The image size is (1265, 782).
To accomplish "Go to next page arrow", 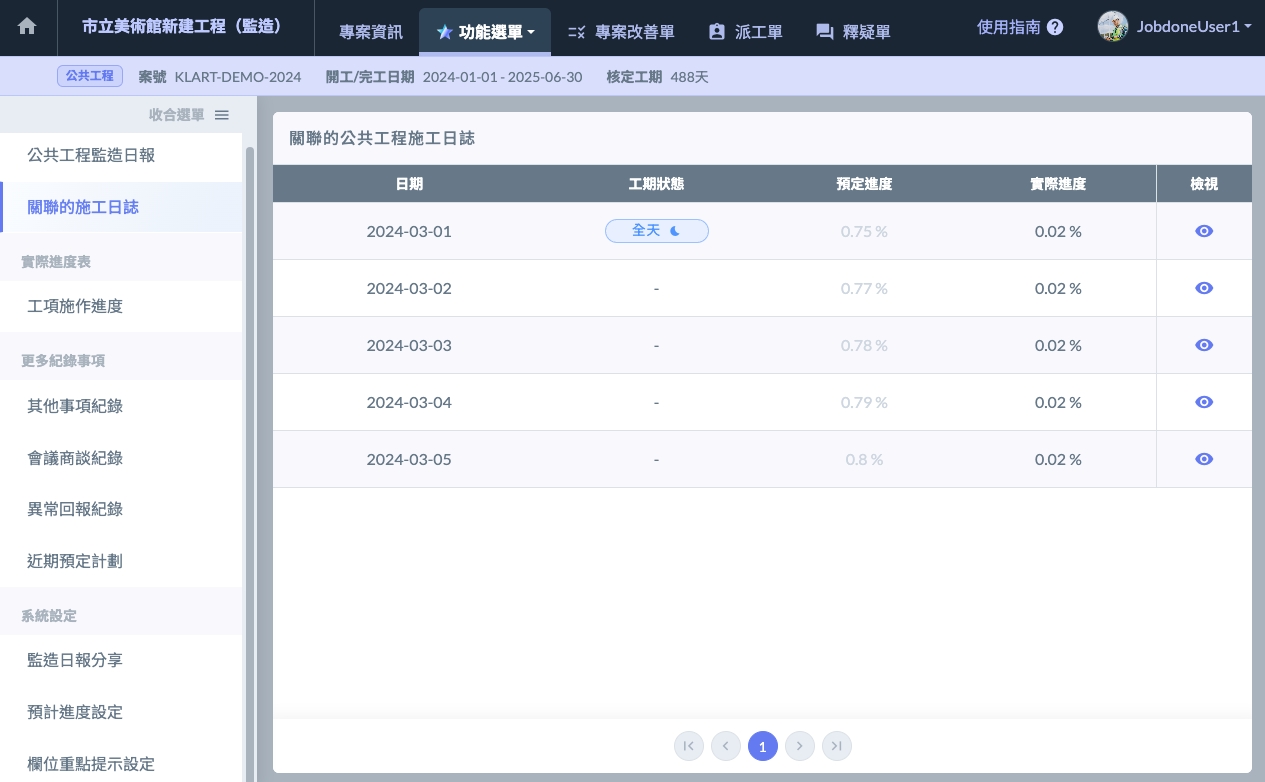I will point(800,746).
